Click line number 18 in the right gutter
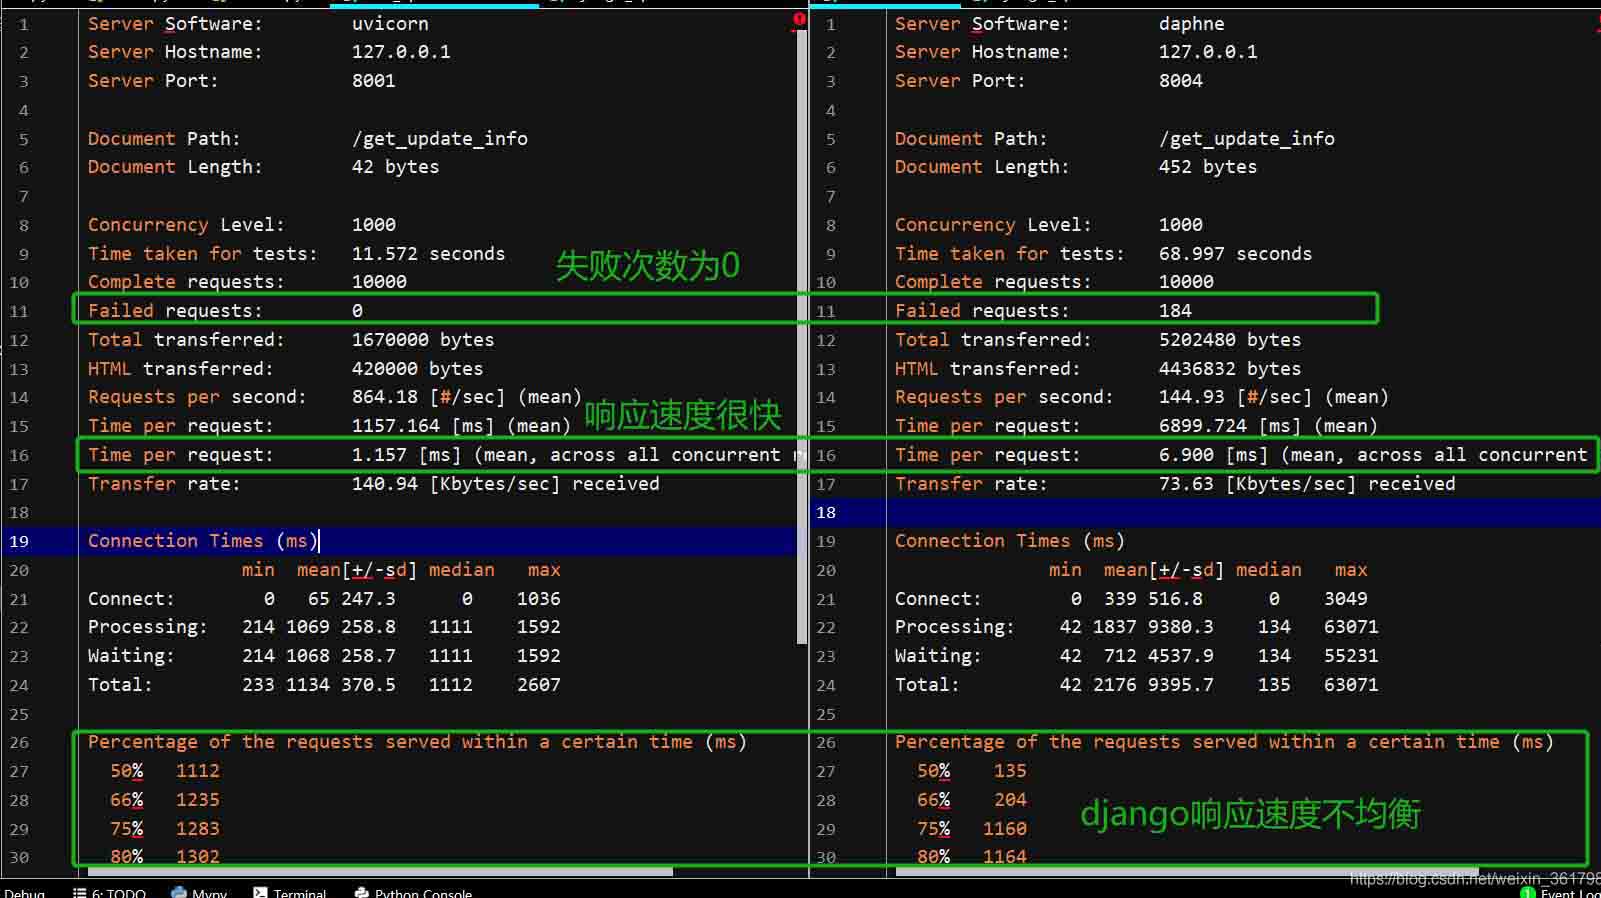 tap(826, 512)
